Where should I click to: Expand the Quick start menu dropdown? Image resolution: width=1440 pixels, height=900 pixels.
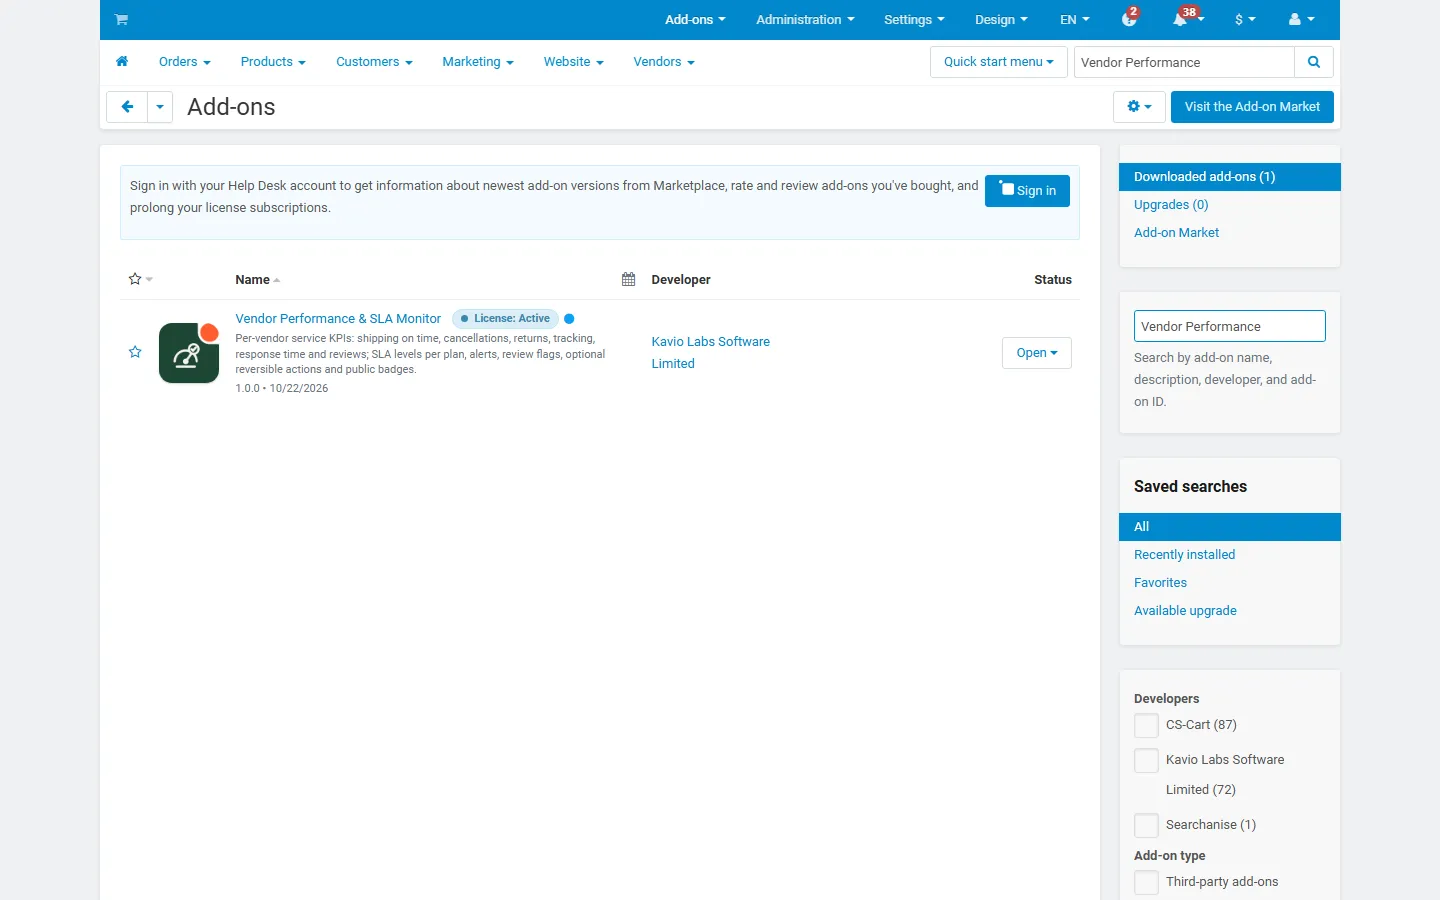click(x=999, y=62)
